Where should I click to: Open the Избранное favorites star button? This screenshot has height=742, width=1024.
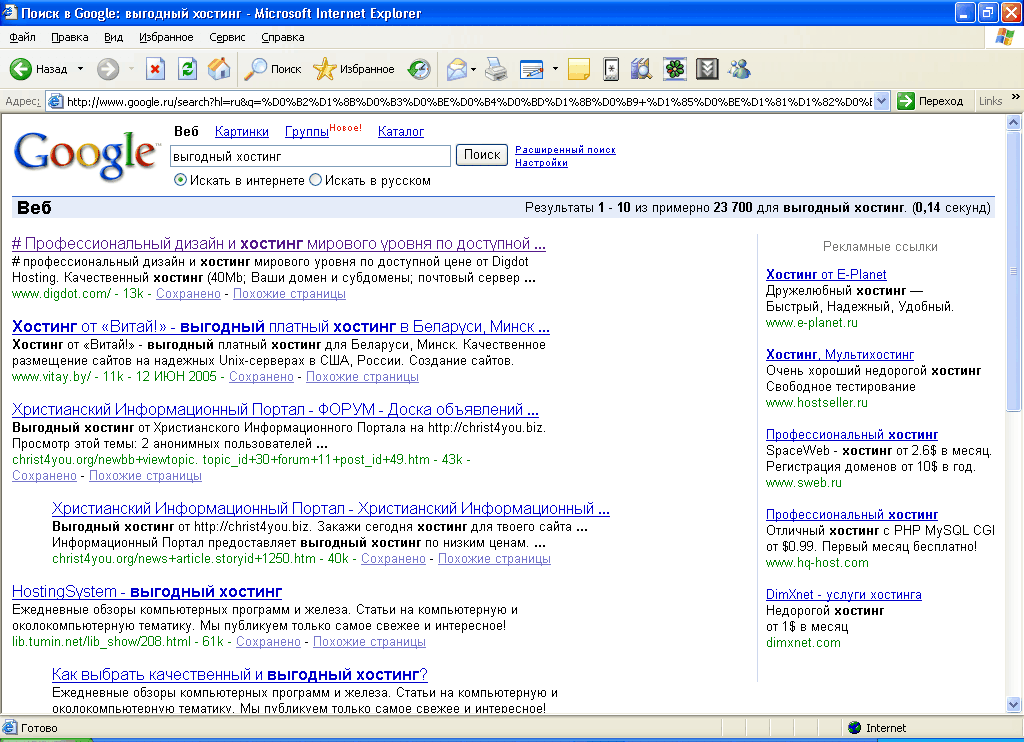(x=353, y=69)
